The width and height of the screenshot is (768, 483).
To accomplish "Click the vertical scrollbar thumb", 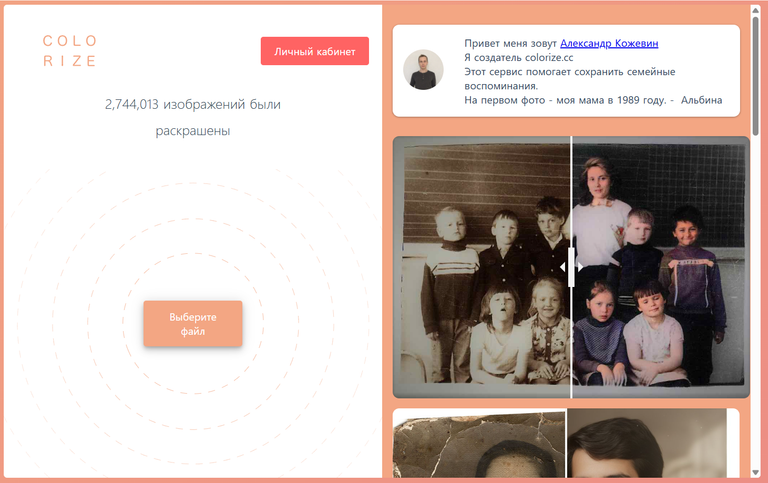I will click(x=756, y=73).
